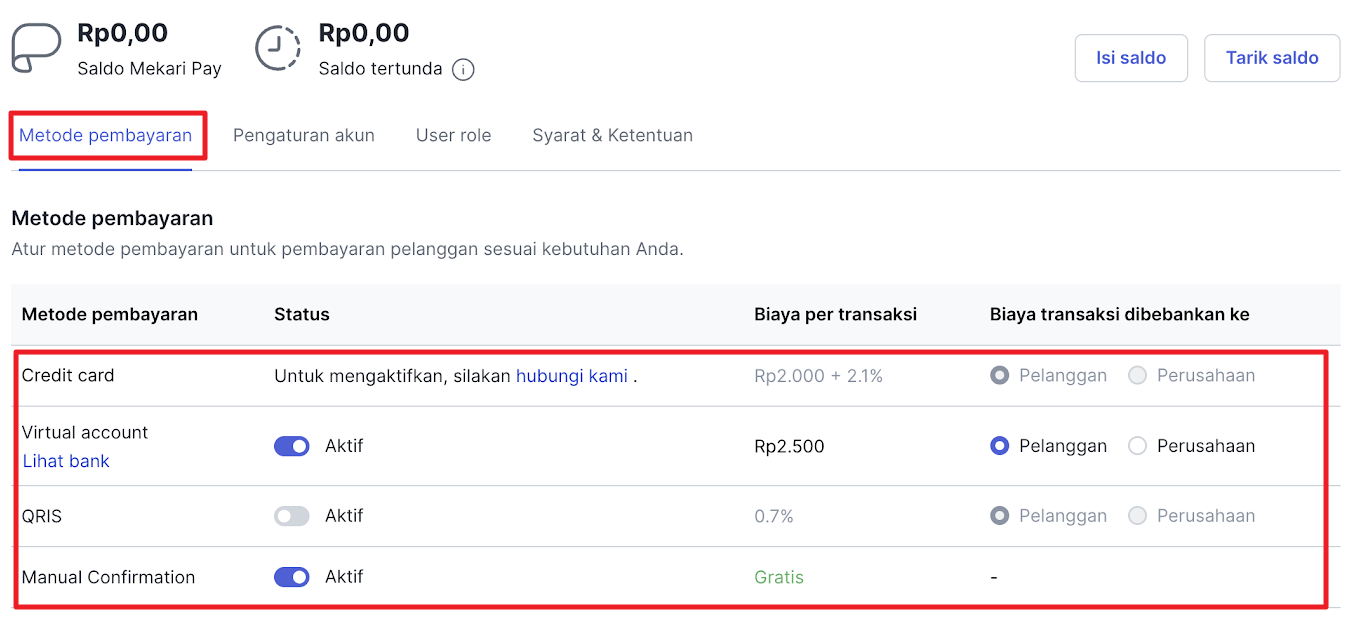This screenshot has height=641, width=1361.
Task: Click the Isi saldo button
Action: (1131, 58)
